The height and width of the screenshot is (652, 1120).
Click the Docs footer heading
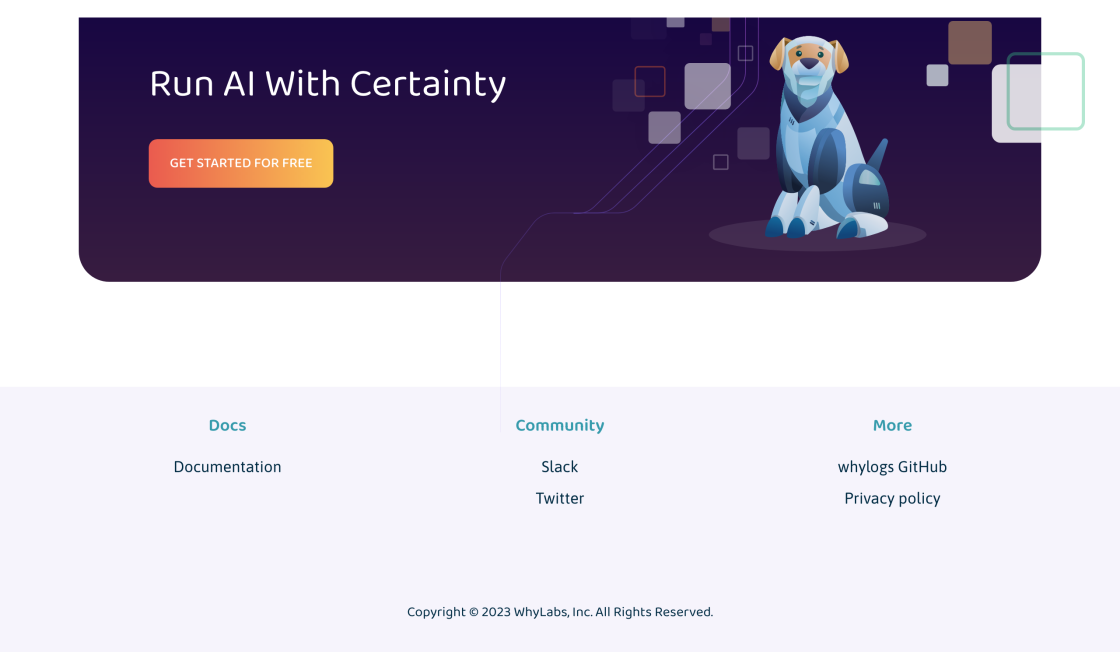coord(227,425)
